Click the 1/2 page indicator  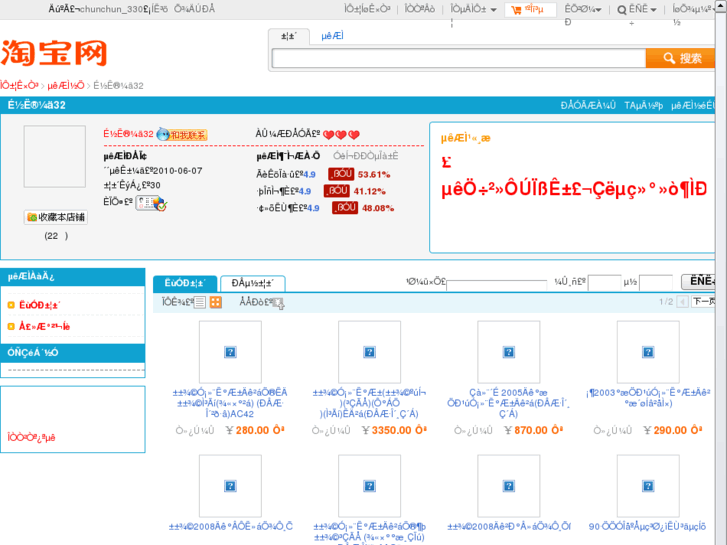(666, 301)
